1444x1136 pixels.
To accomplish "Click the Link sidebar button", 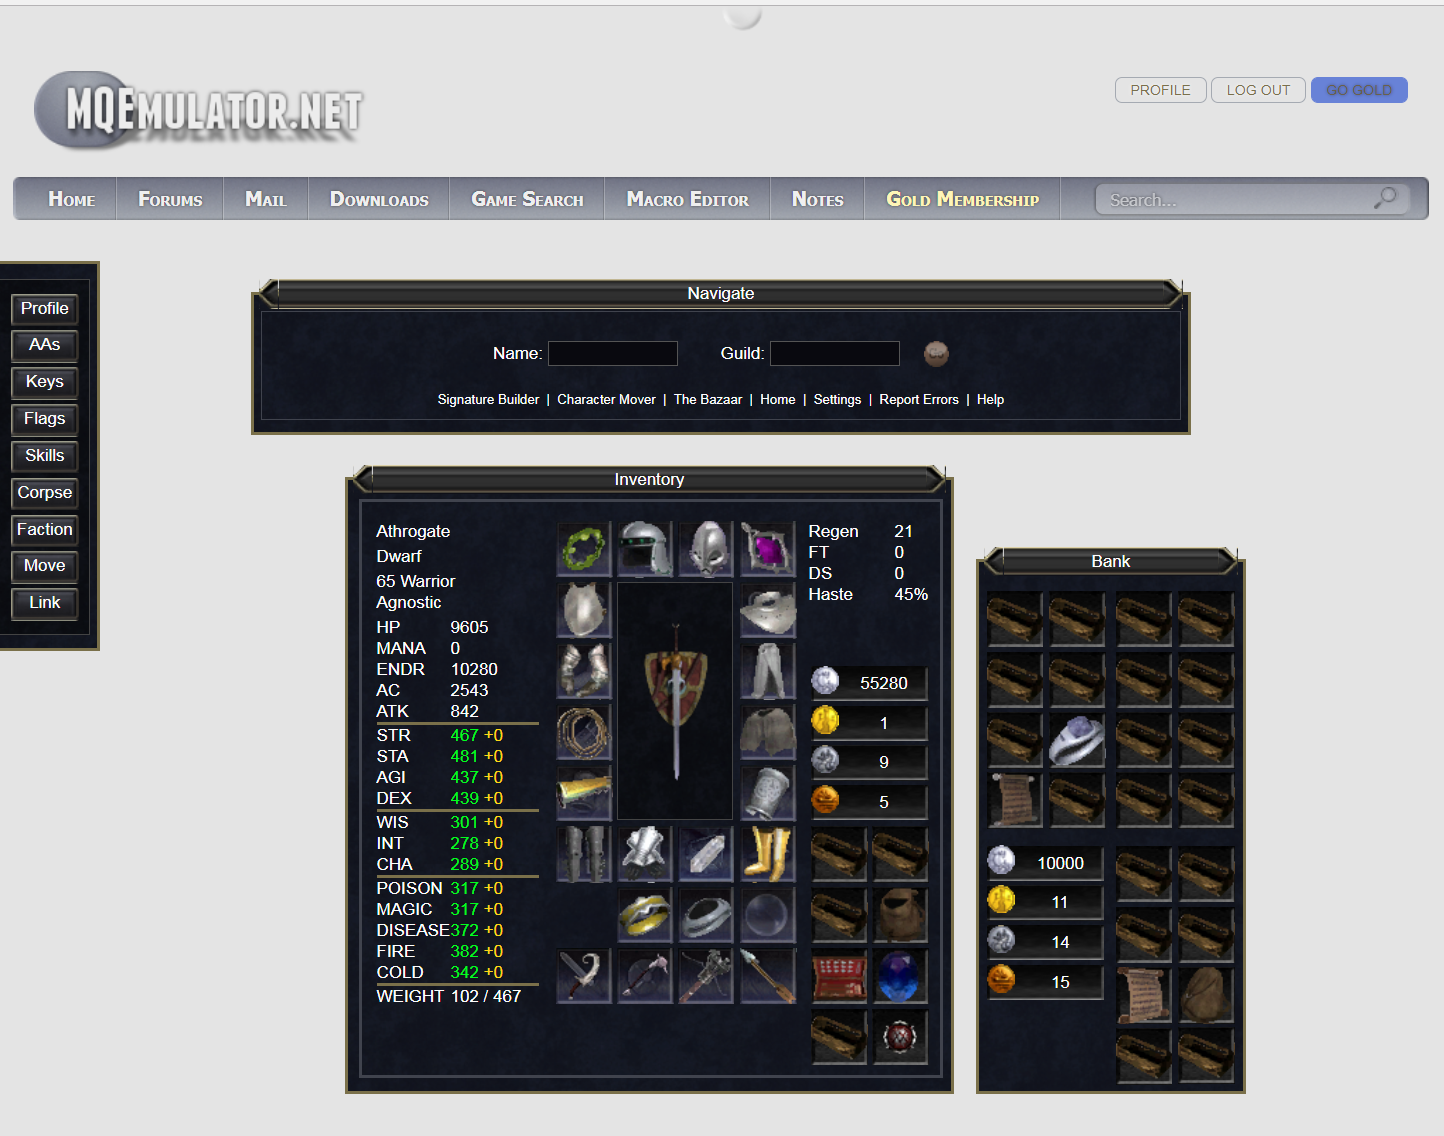I will tap(45, 603).
